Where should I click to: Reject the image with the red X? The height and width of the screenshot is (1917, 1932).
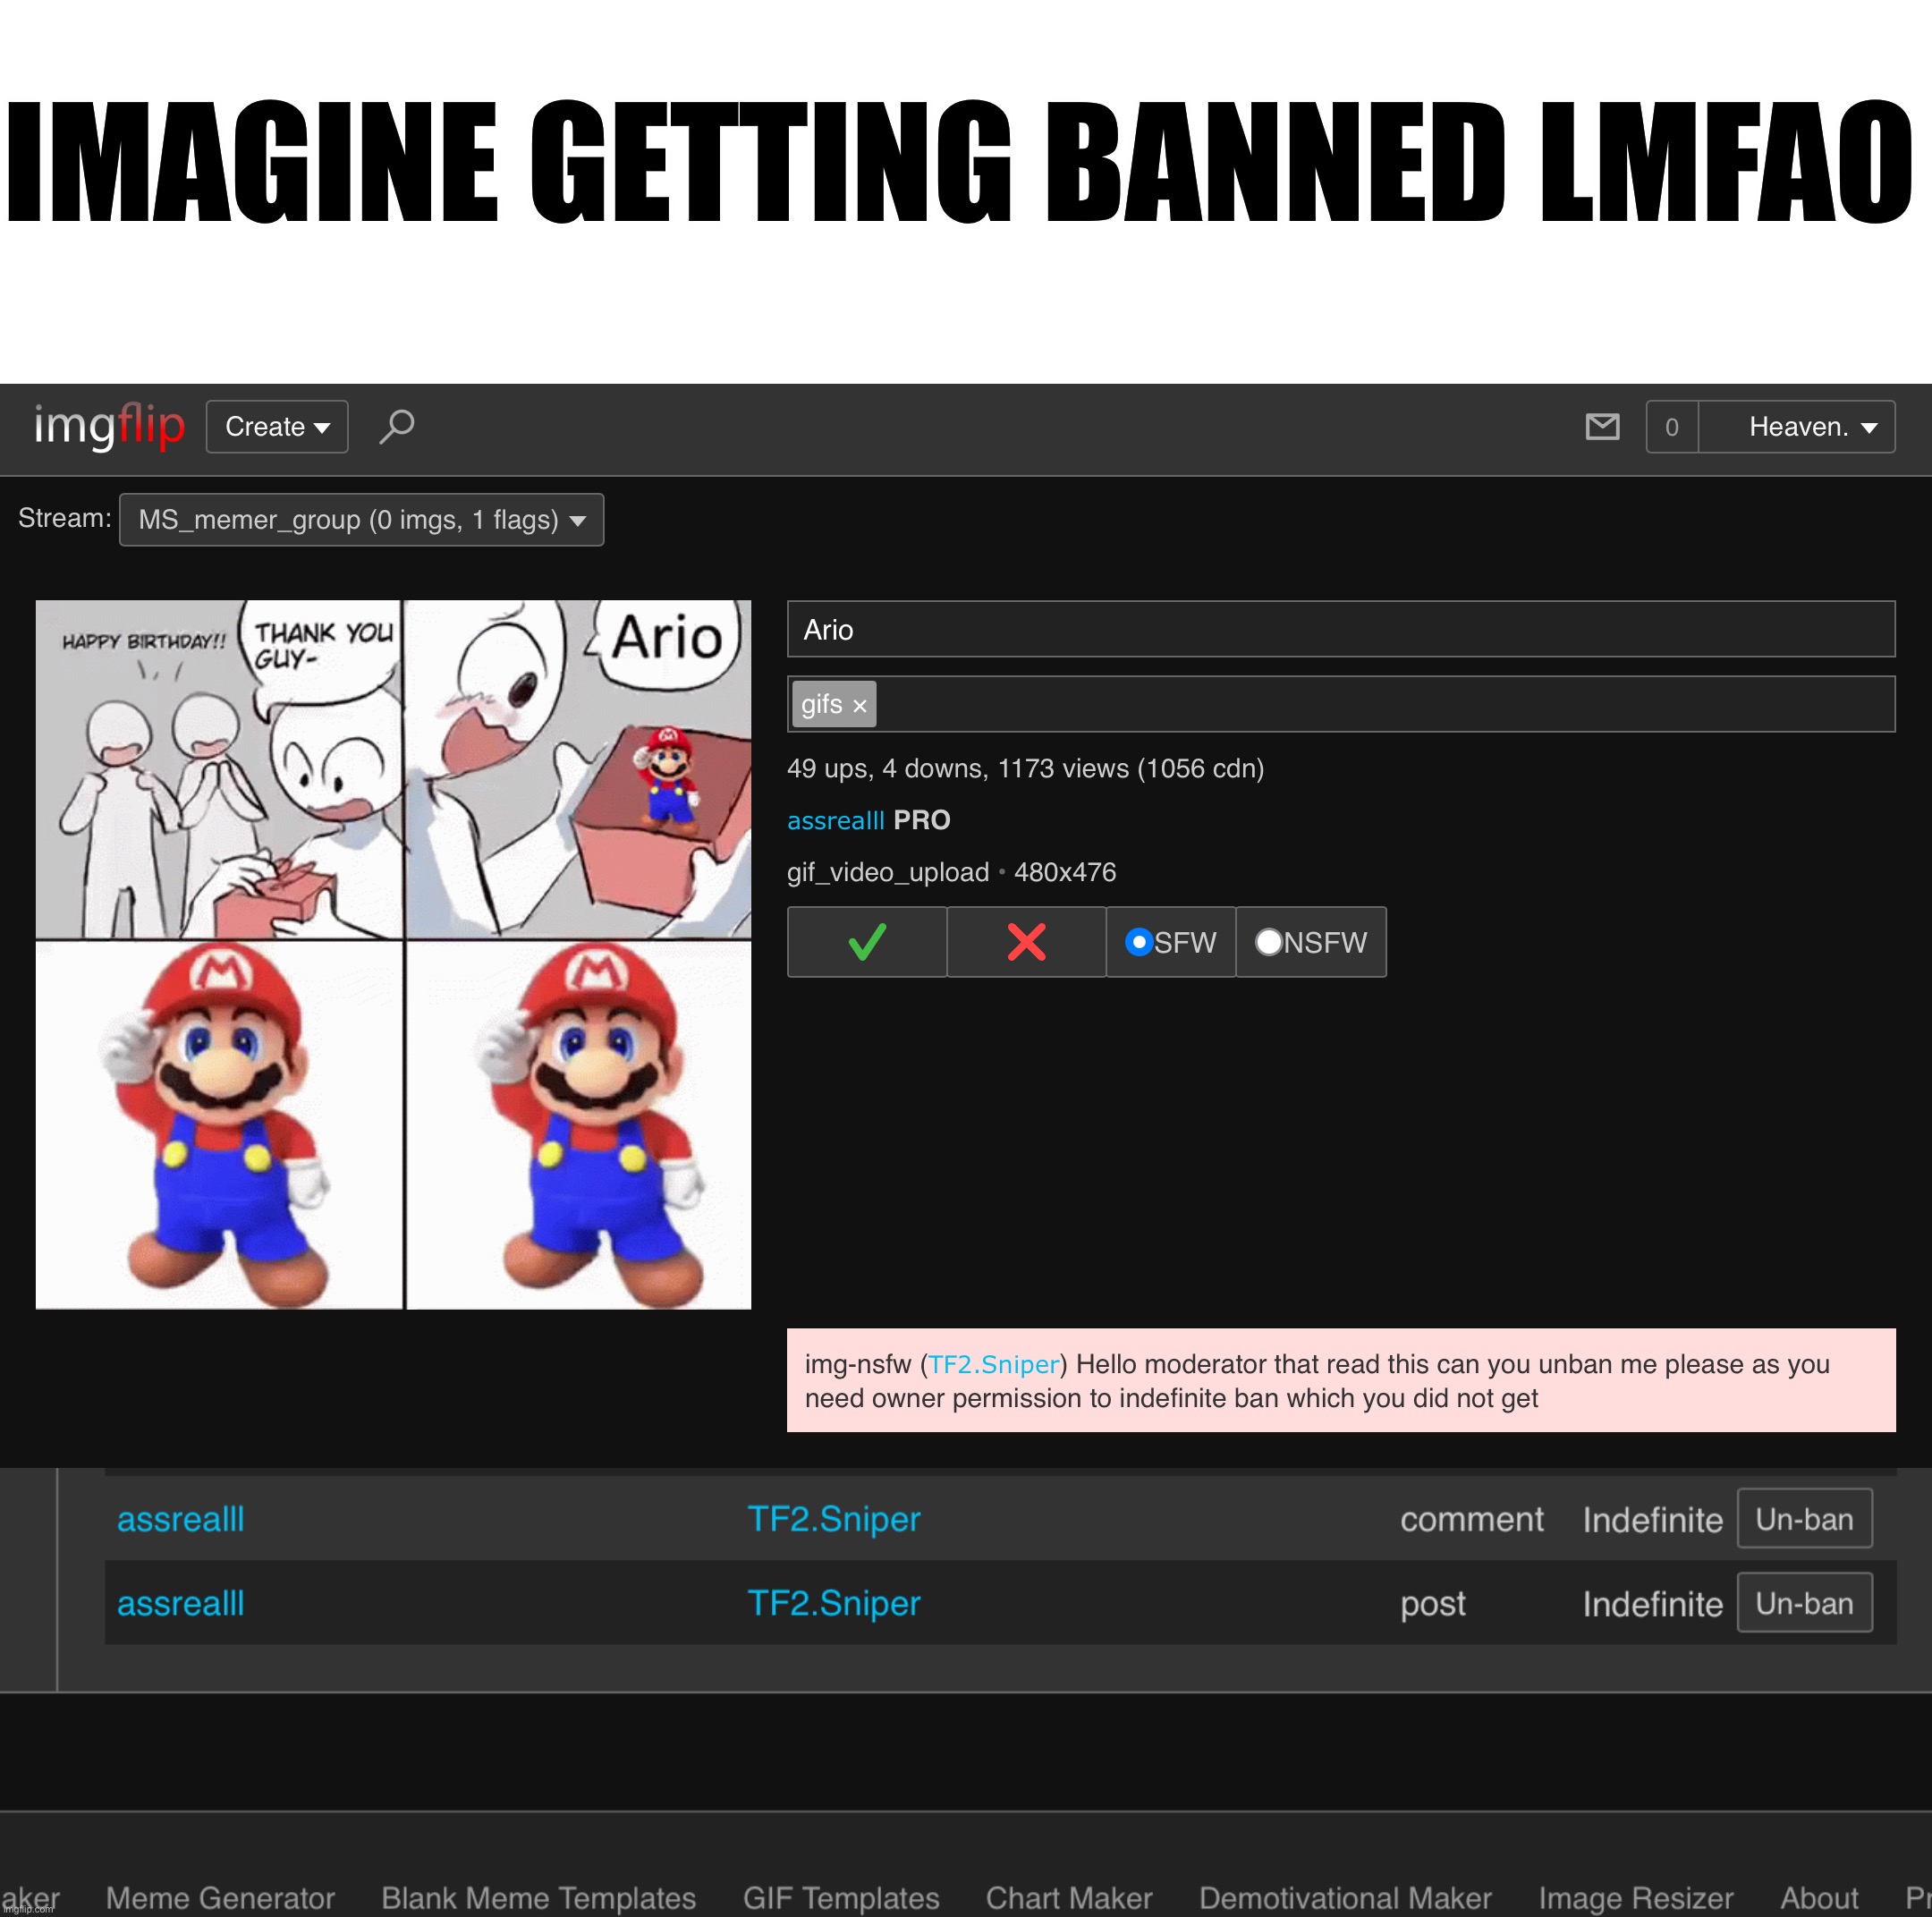click(x=1026, y=942)
